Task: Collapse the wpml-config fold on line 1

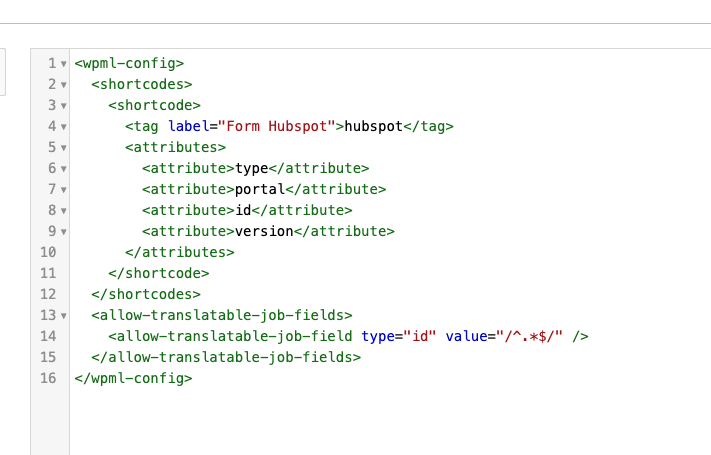Action: tap(63, 64)
